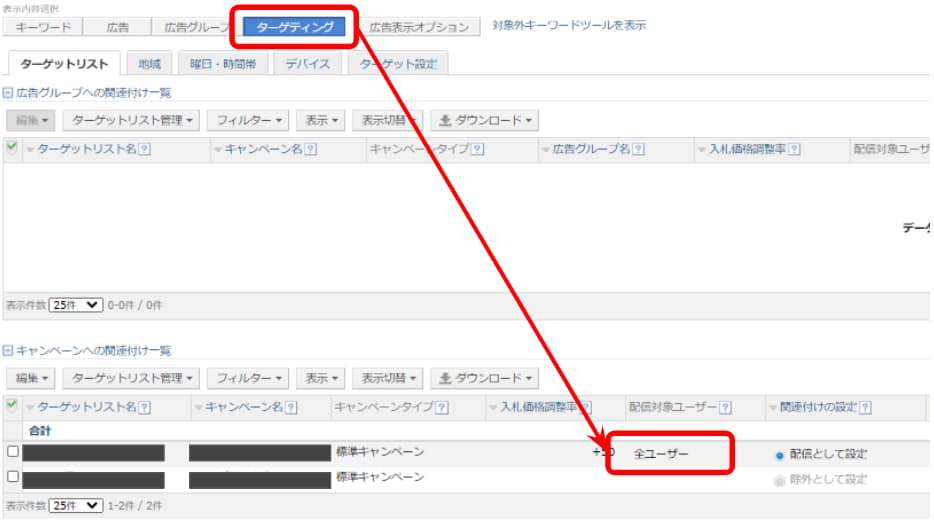The image size is (934, 523).
Task: Click help icon beside キャンペーン名 in campaign table
Action: (x=291, y=408)
